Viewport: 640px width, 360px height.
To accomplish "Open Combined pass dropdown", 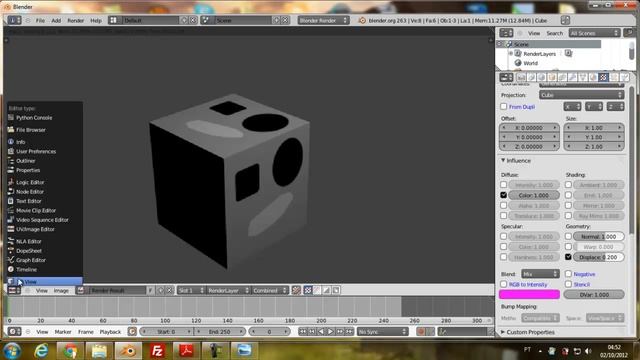I will (270, 290).
